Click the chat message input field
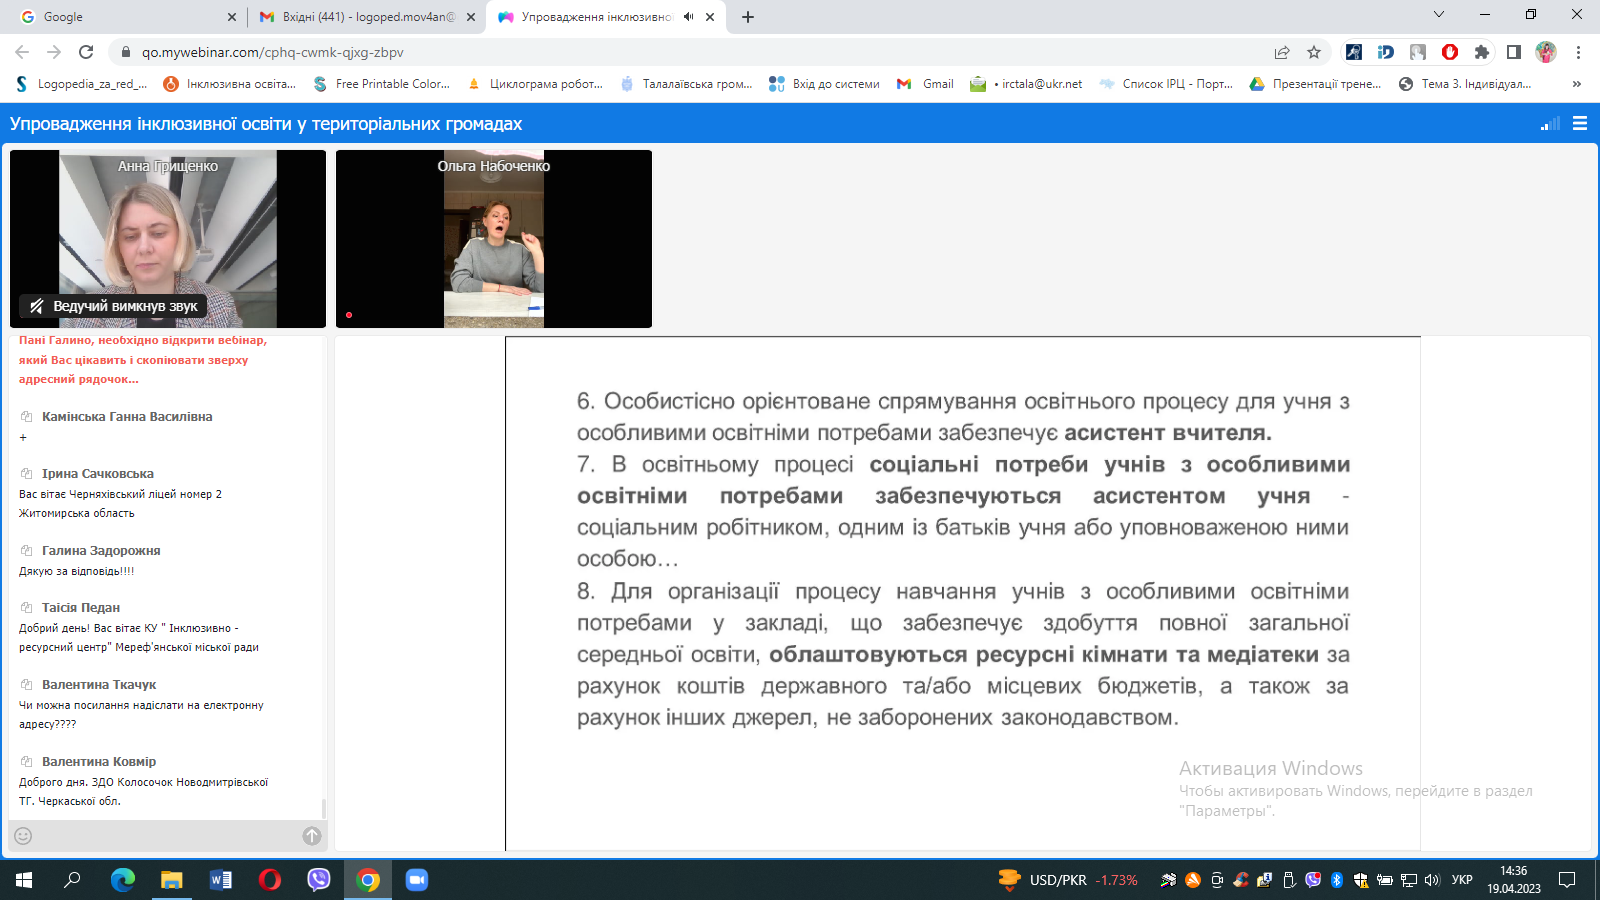The image size is (1600, 900). [x=167, y=835]
